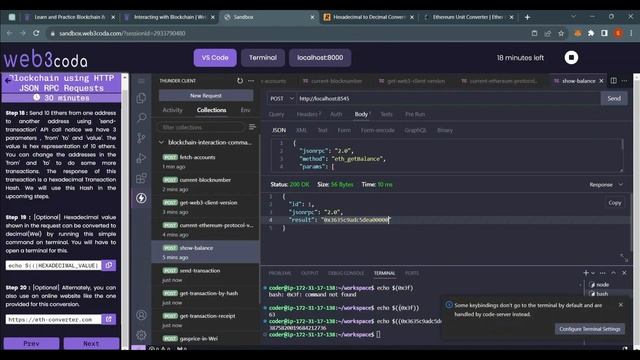Select the XML body type
The height and width of the screenshot is (360, 640).
click(x=301, y=130)
